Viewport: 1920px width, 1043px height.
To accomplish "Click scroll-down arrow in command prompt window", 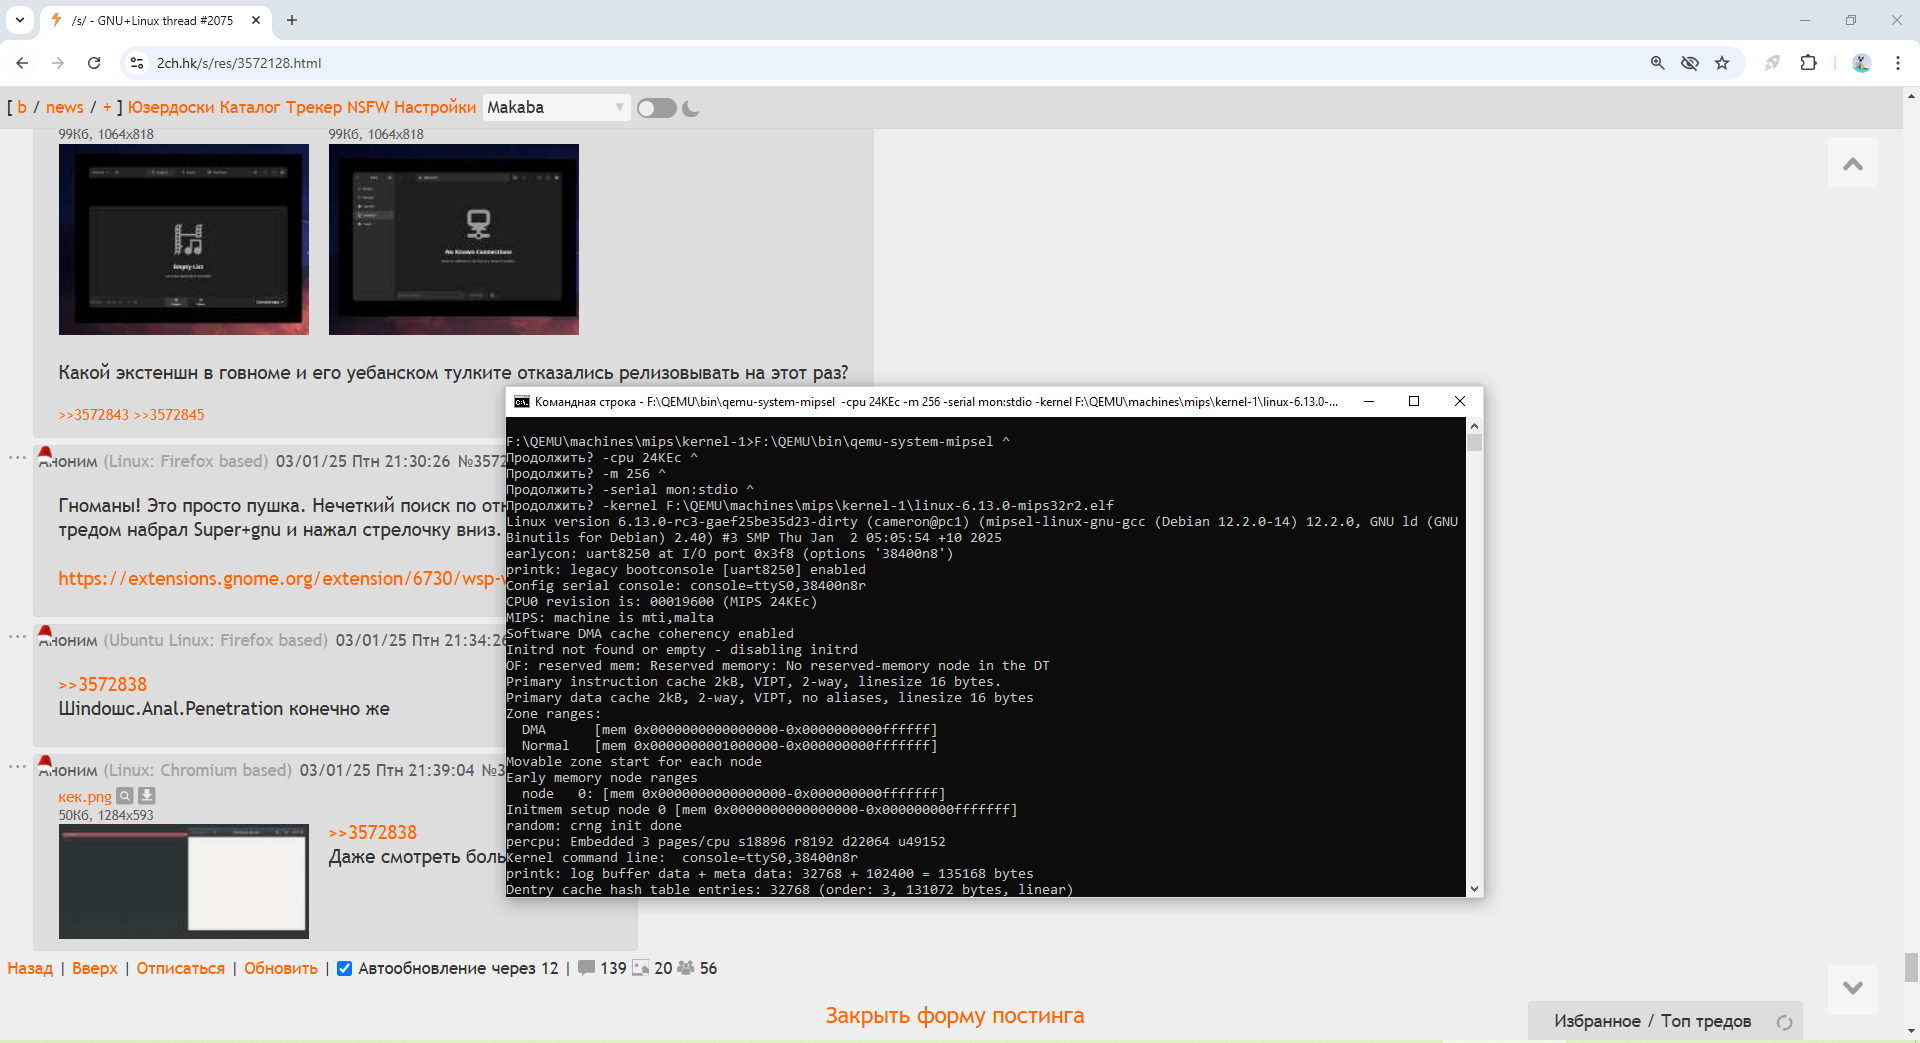I will pos(1474,888).
